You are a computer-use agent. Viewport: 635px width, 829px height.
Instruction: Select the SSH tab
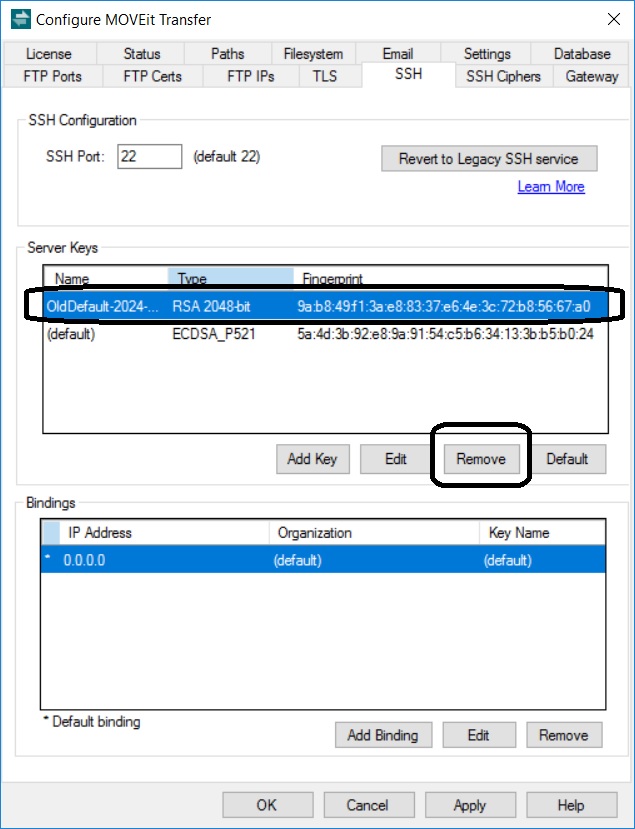click(x=408, y=74)
